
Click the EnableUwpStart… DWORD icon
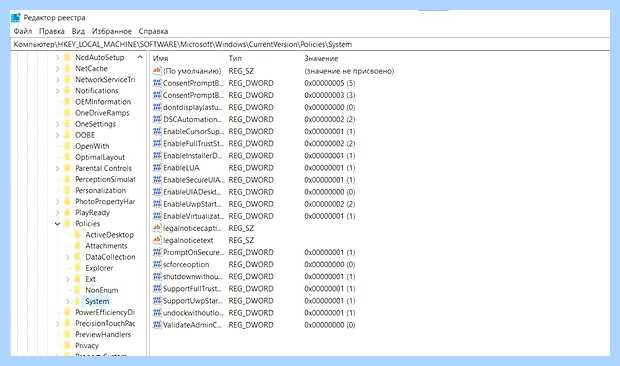[157, 204]
